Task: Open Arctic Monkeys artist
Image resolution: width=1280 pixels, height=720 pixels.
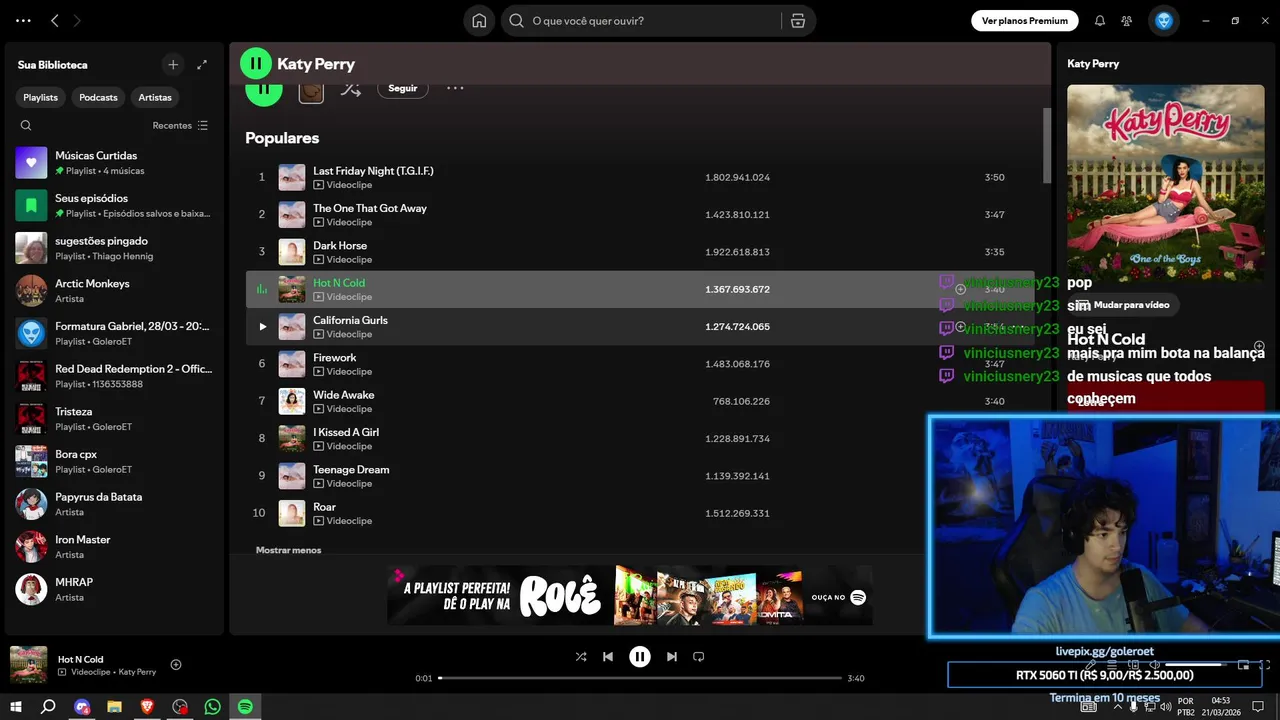Action: coord(114,290)
